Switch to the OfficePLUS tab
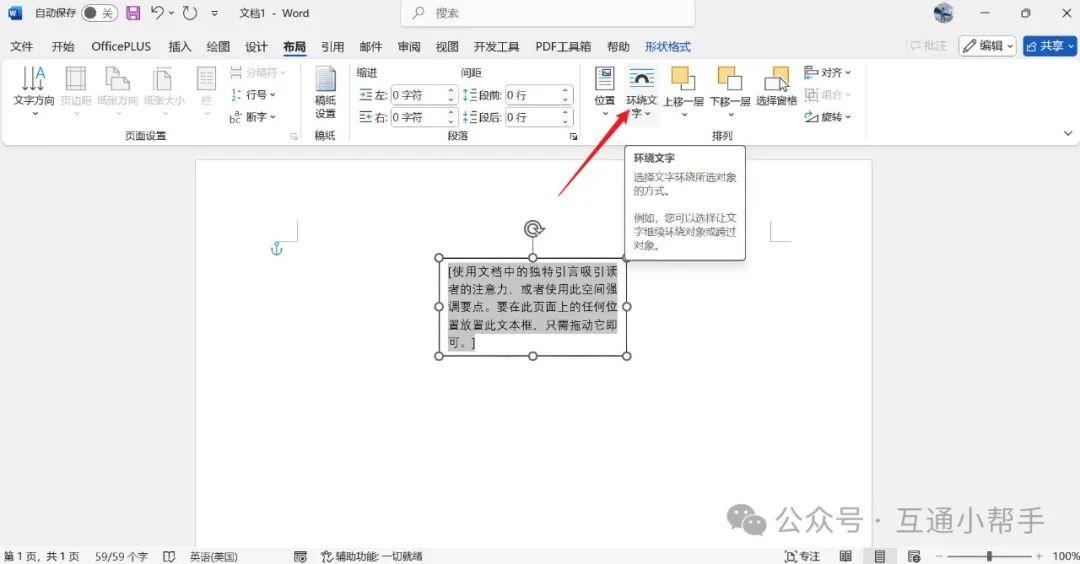The height and width of the screenshot is (564, 1080). point(121,46)
